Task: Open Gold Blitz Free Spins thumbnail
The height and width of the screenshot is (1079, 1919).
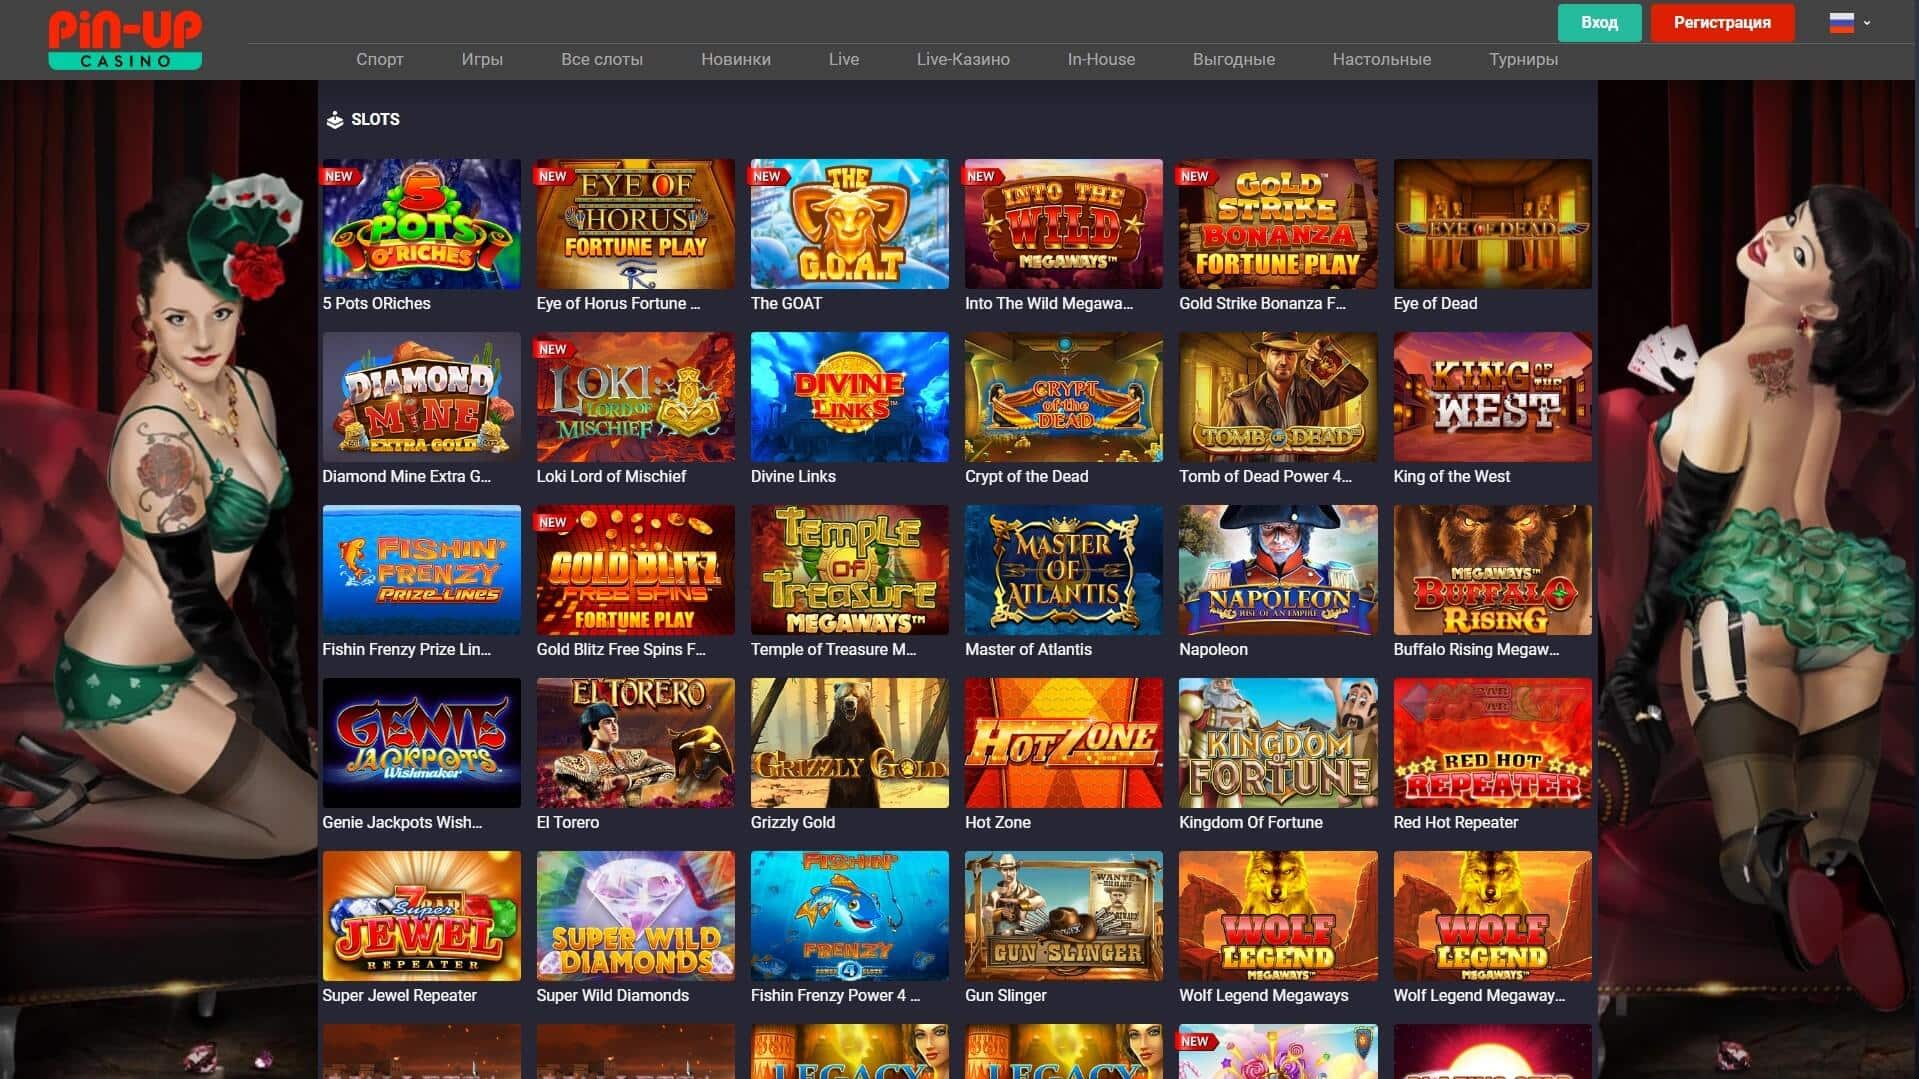Action: (x=635, y=570)
